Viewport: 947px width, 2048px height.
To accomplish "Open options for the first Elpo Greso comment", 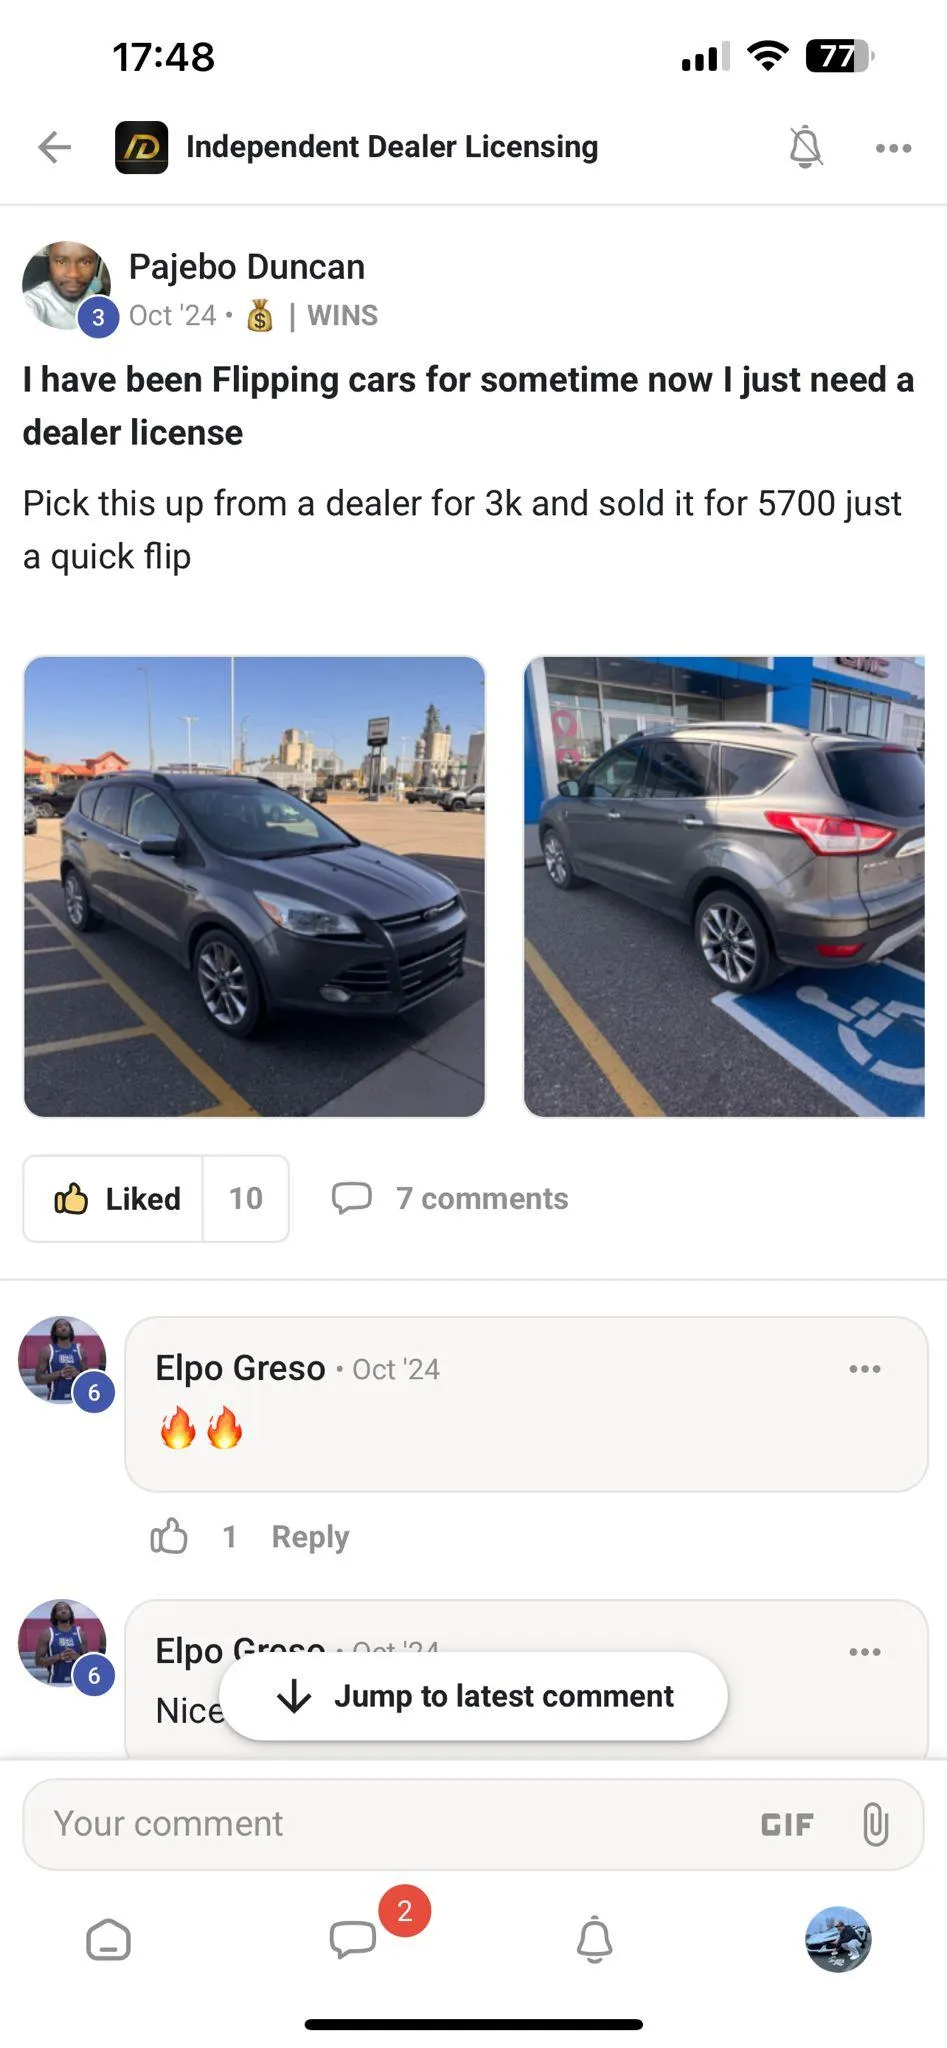I will [x=865, y=1368].
